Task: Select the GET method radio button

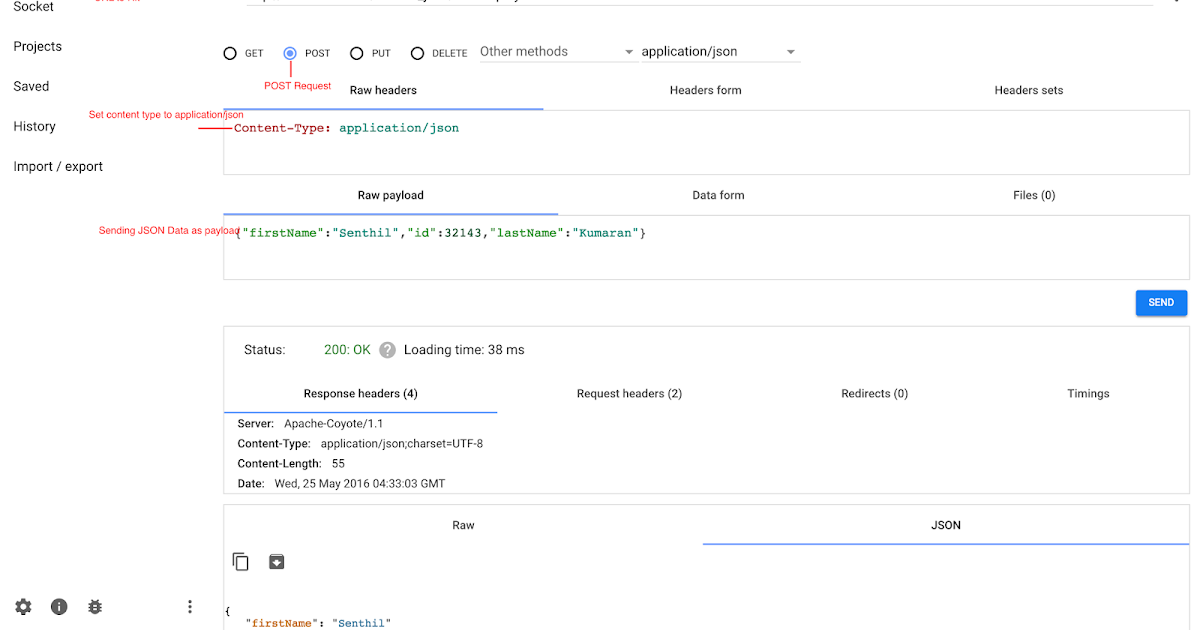Action: coord(231,53)
